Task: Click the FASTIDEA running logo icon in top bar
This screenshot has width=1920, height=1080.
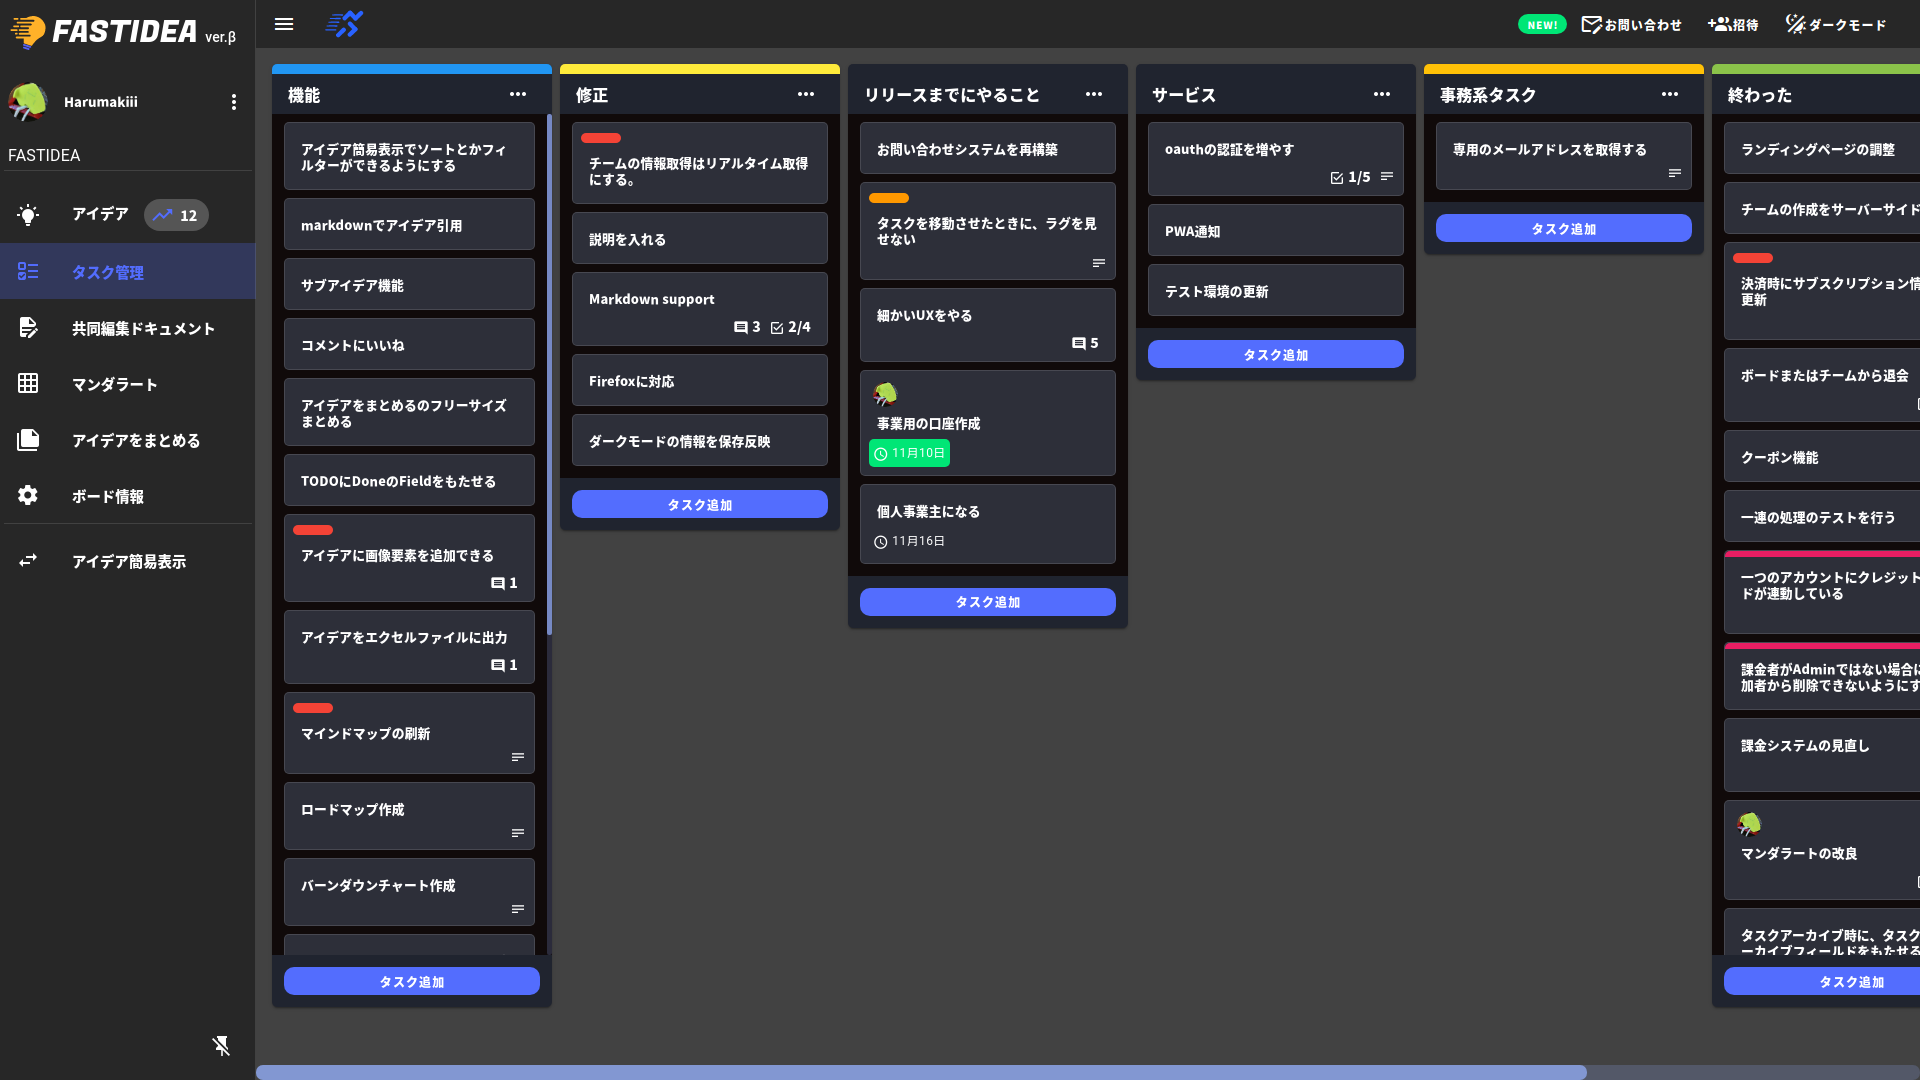Action: point(344,24)
